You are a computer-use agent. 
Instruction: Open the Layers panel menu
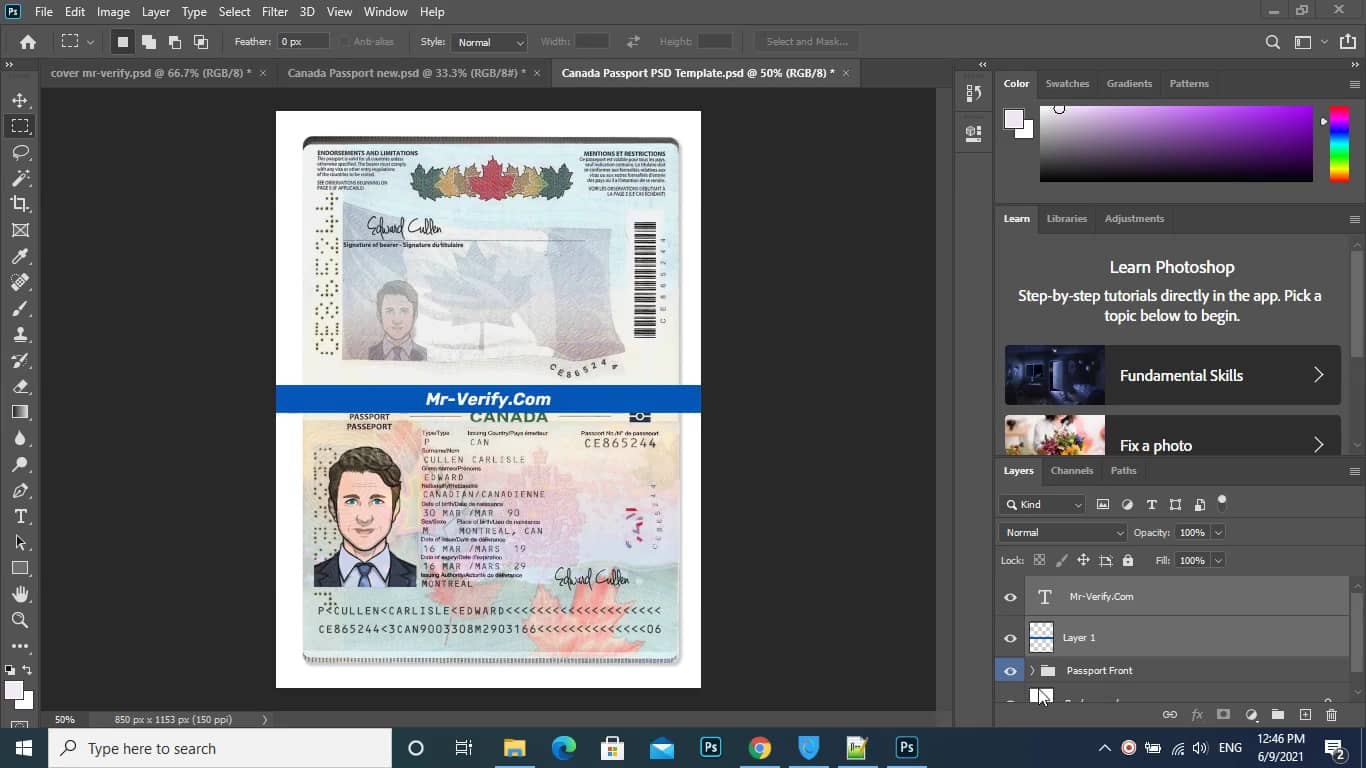click(1355, 471)
